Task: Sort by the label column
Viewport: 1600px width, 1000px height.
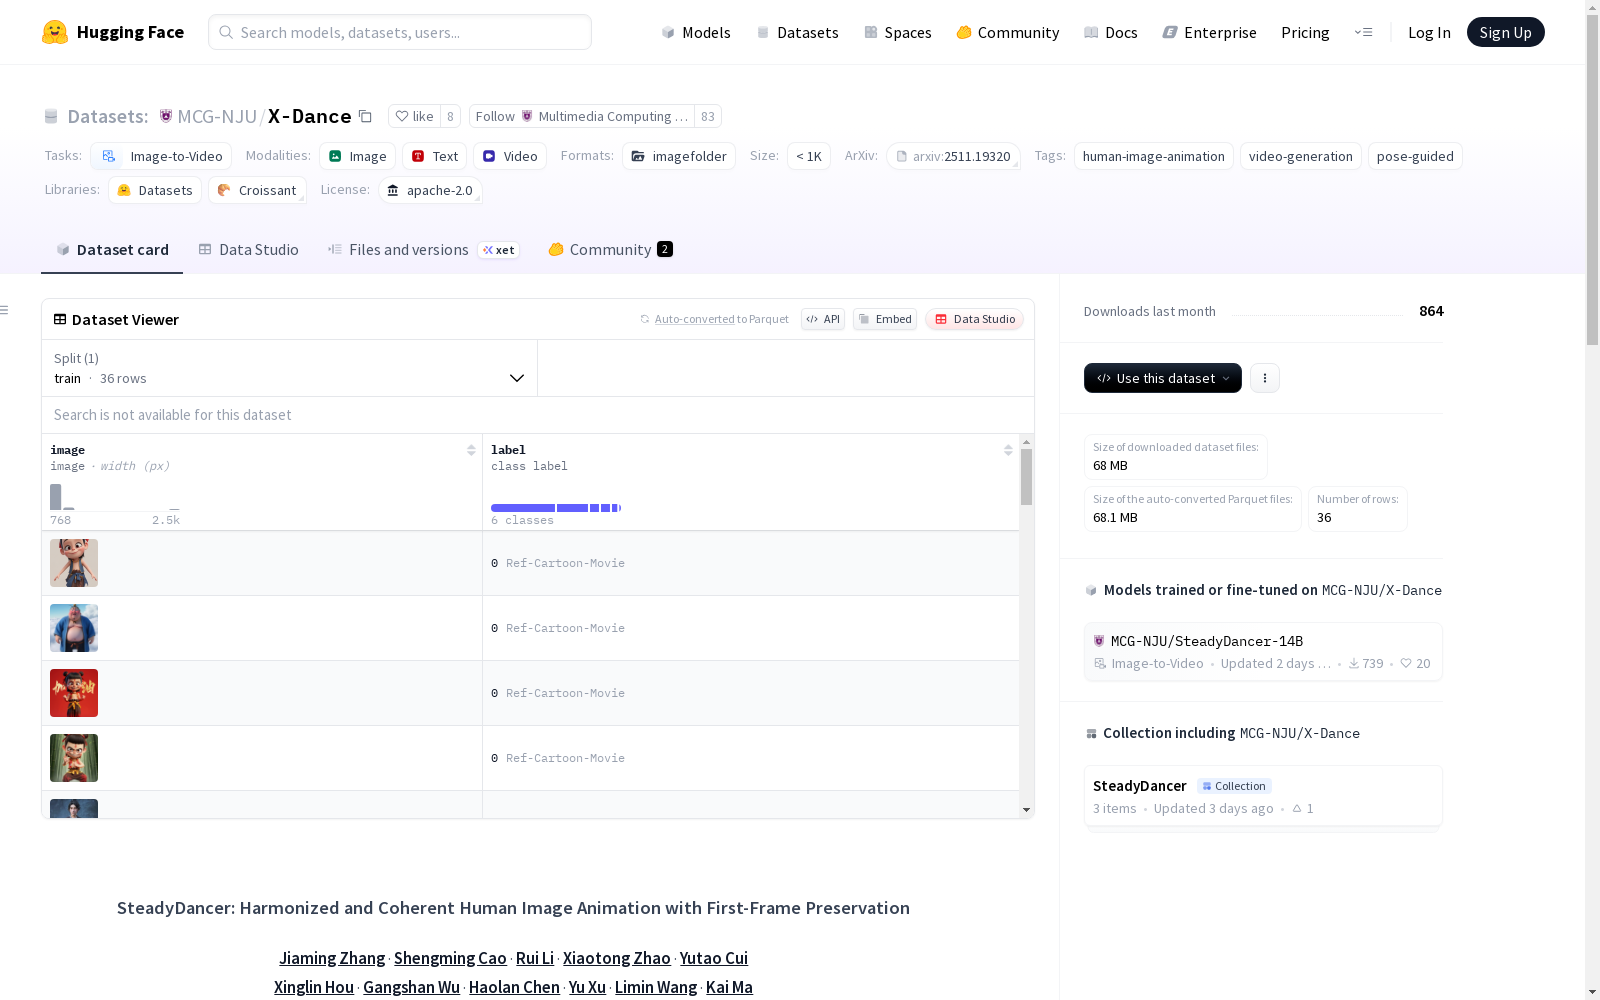Action: pyautogui.click(x=1008, y=450)
